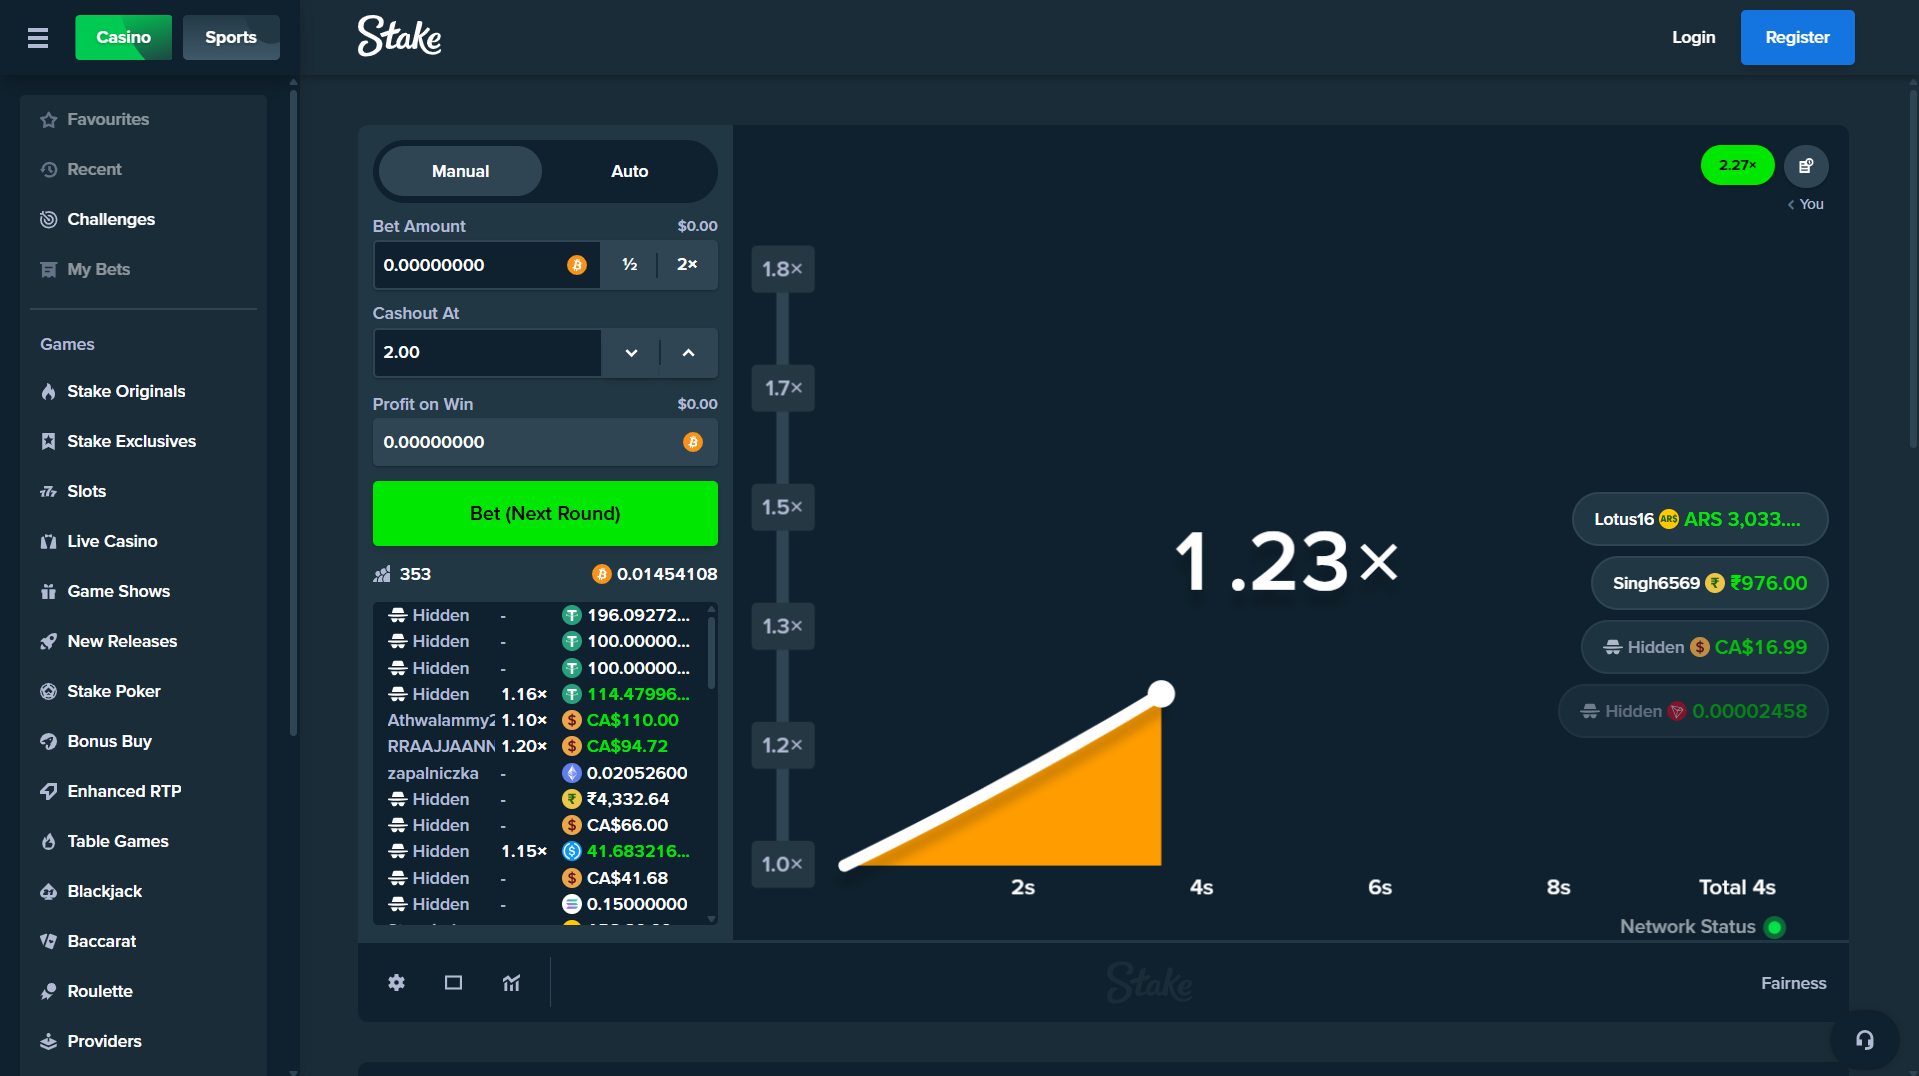Decrease Cashout At value with down chevron
This screenshot has height=1076, width=1919.
pyautogui.click(x=631, y=353)
